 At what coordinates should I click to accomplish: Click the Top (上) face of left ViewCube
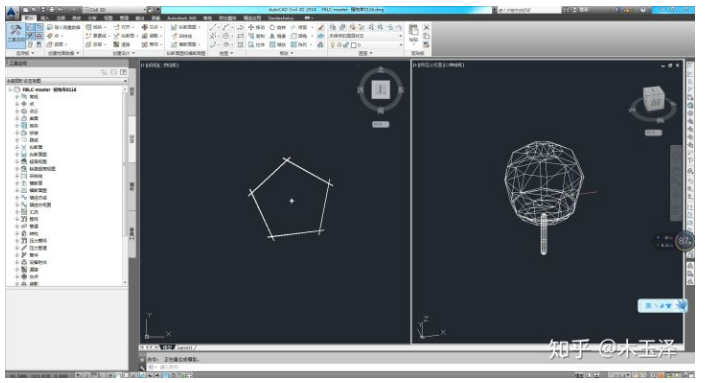(381, 89)
